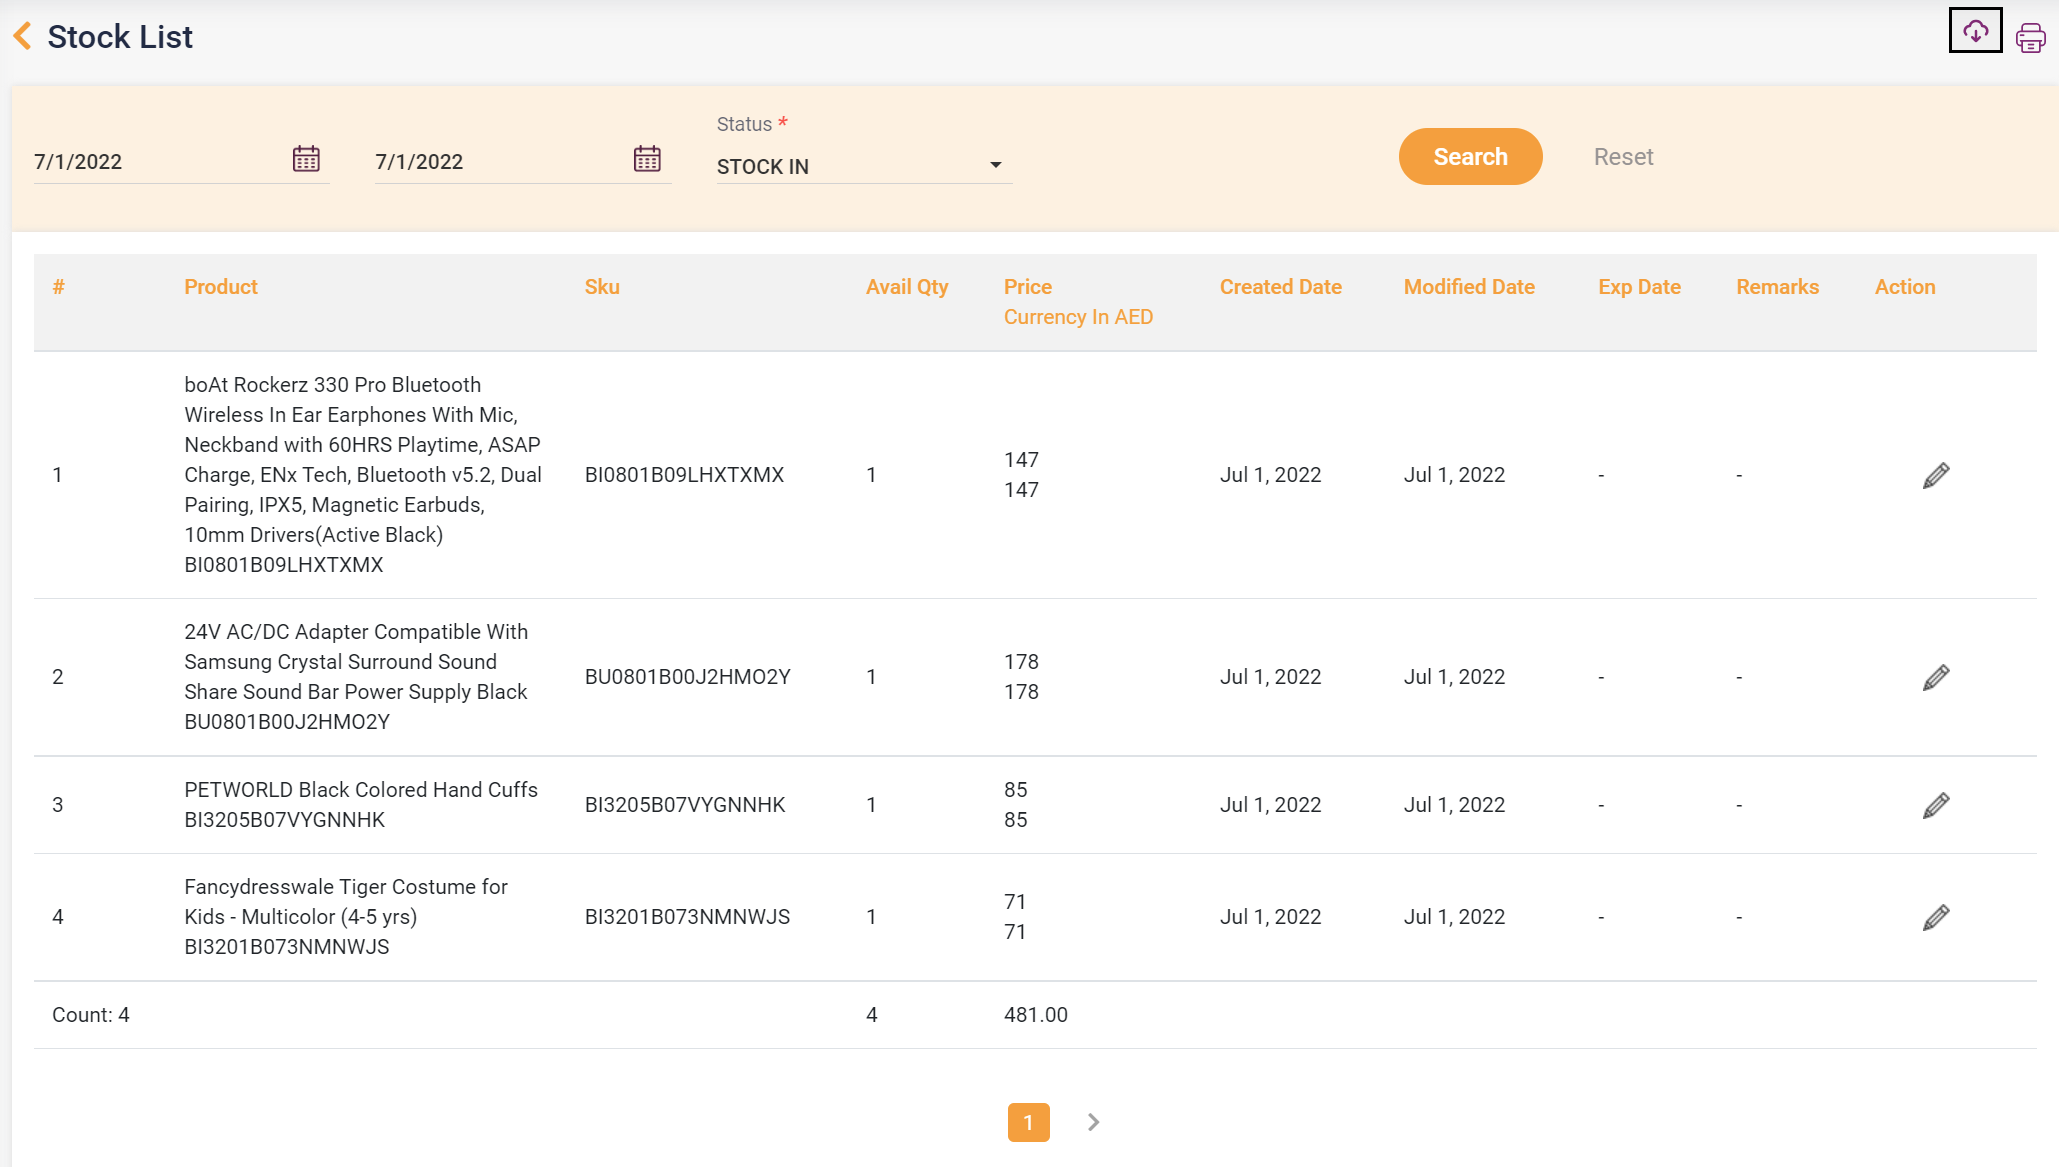Open calendar picker for start date
The width and height of the screenshot is (2059, 1167).
tap(306, 159)
